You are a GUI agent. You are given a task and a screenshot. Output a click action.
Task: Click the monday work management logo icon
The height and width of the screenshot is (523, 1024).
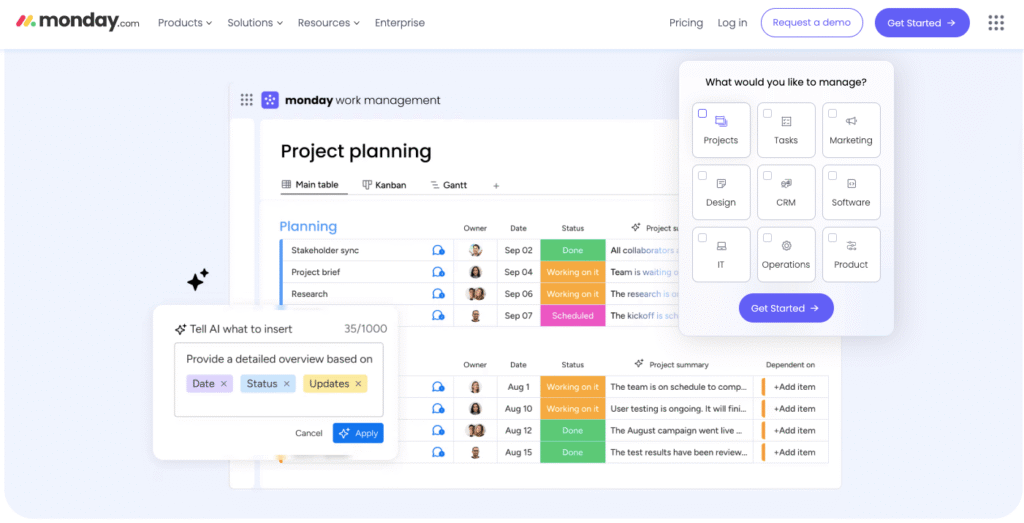(270, 100)
